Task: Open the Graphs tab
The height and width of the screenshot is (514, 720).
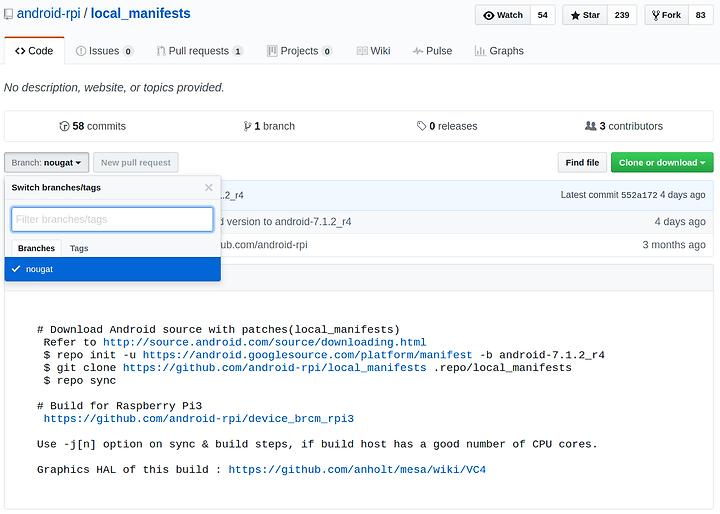Action: (499, 51)
